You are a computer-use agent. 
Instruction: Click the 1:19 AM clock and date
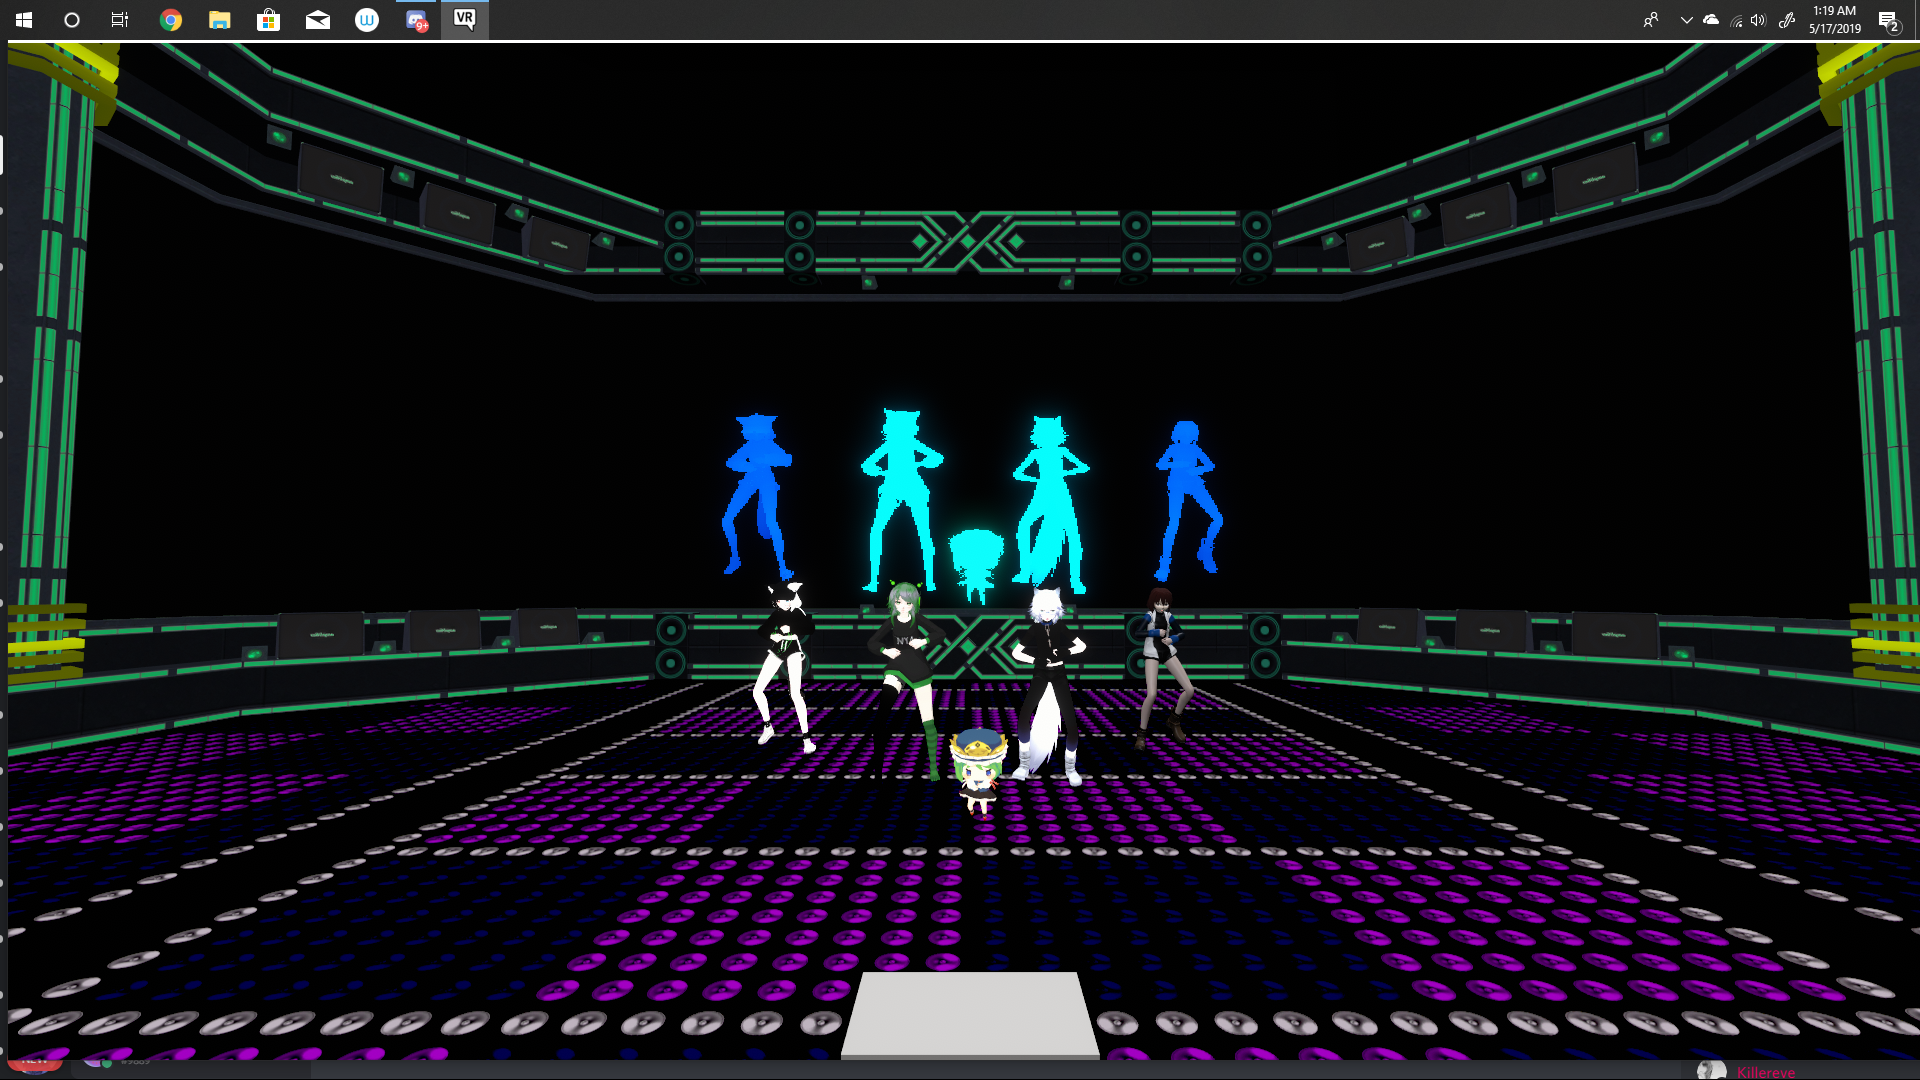1834,20
